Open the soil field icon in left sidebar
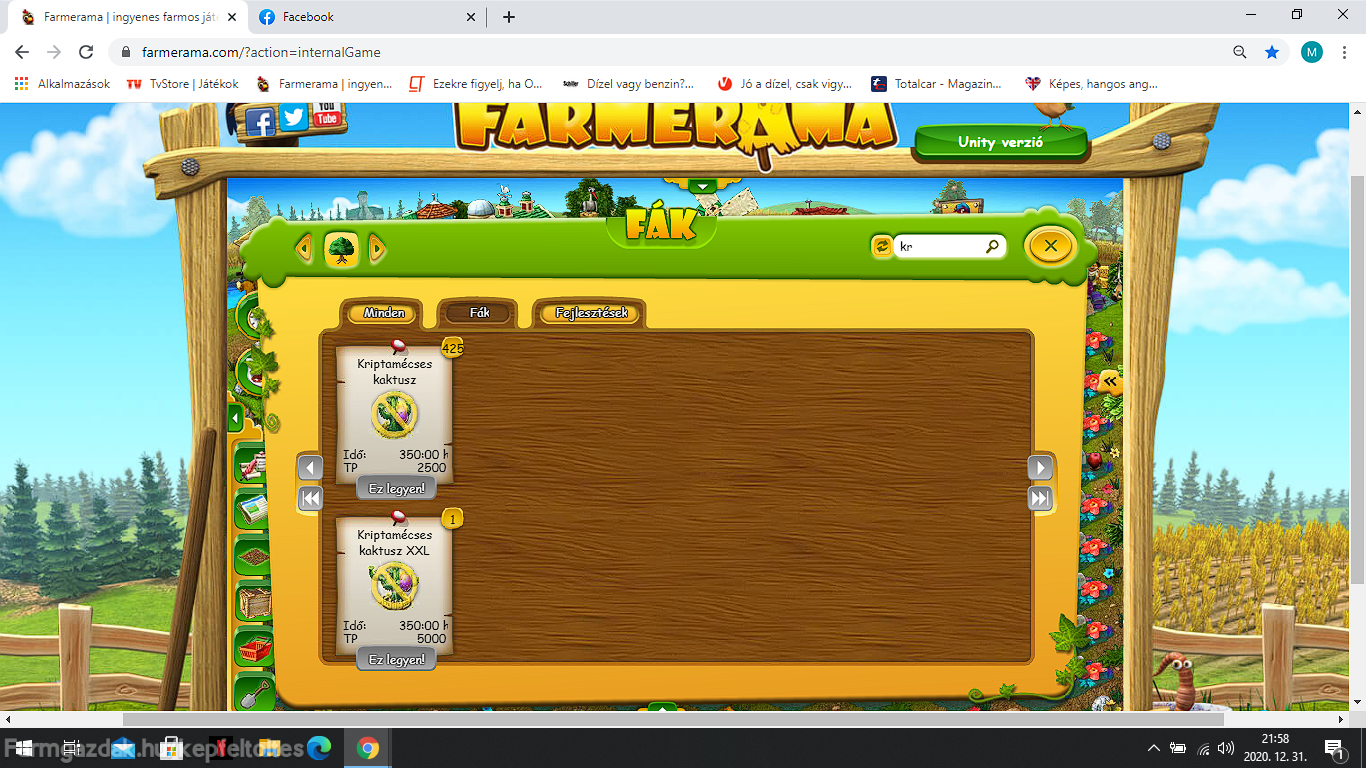This screenshot has width=1366, height=768. (254, 556)
